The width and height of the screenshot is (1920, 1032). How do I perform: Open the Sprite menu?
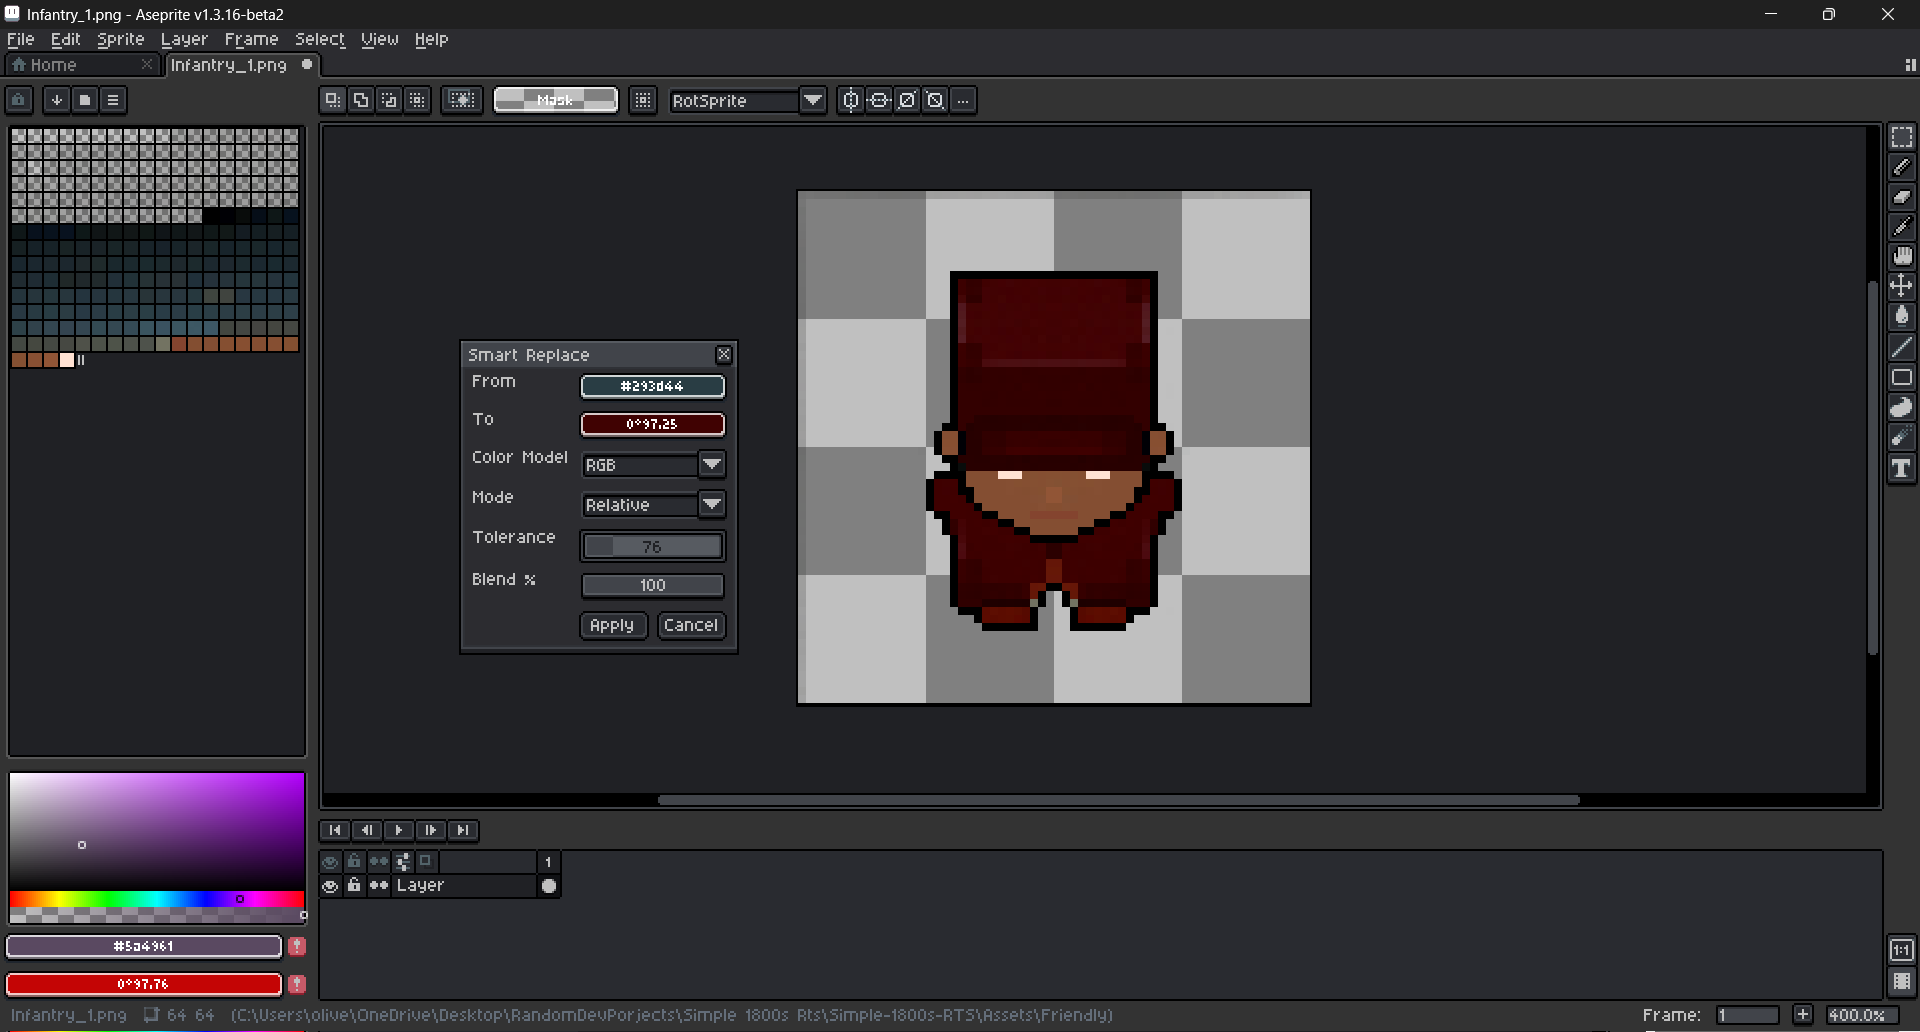click(x=120, y=39)
